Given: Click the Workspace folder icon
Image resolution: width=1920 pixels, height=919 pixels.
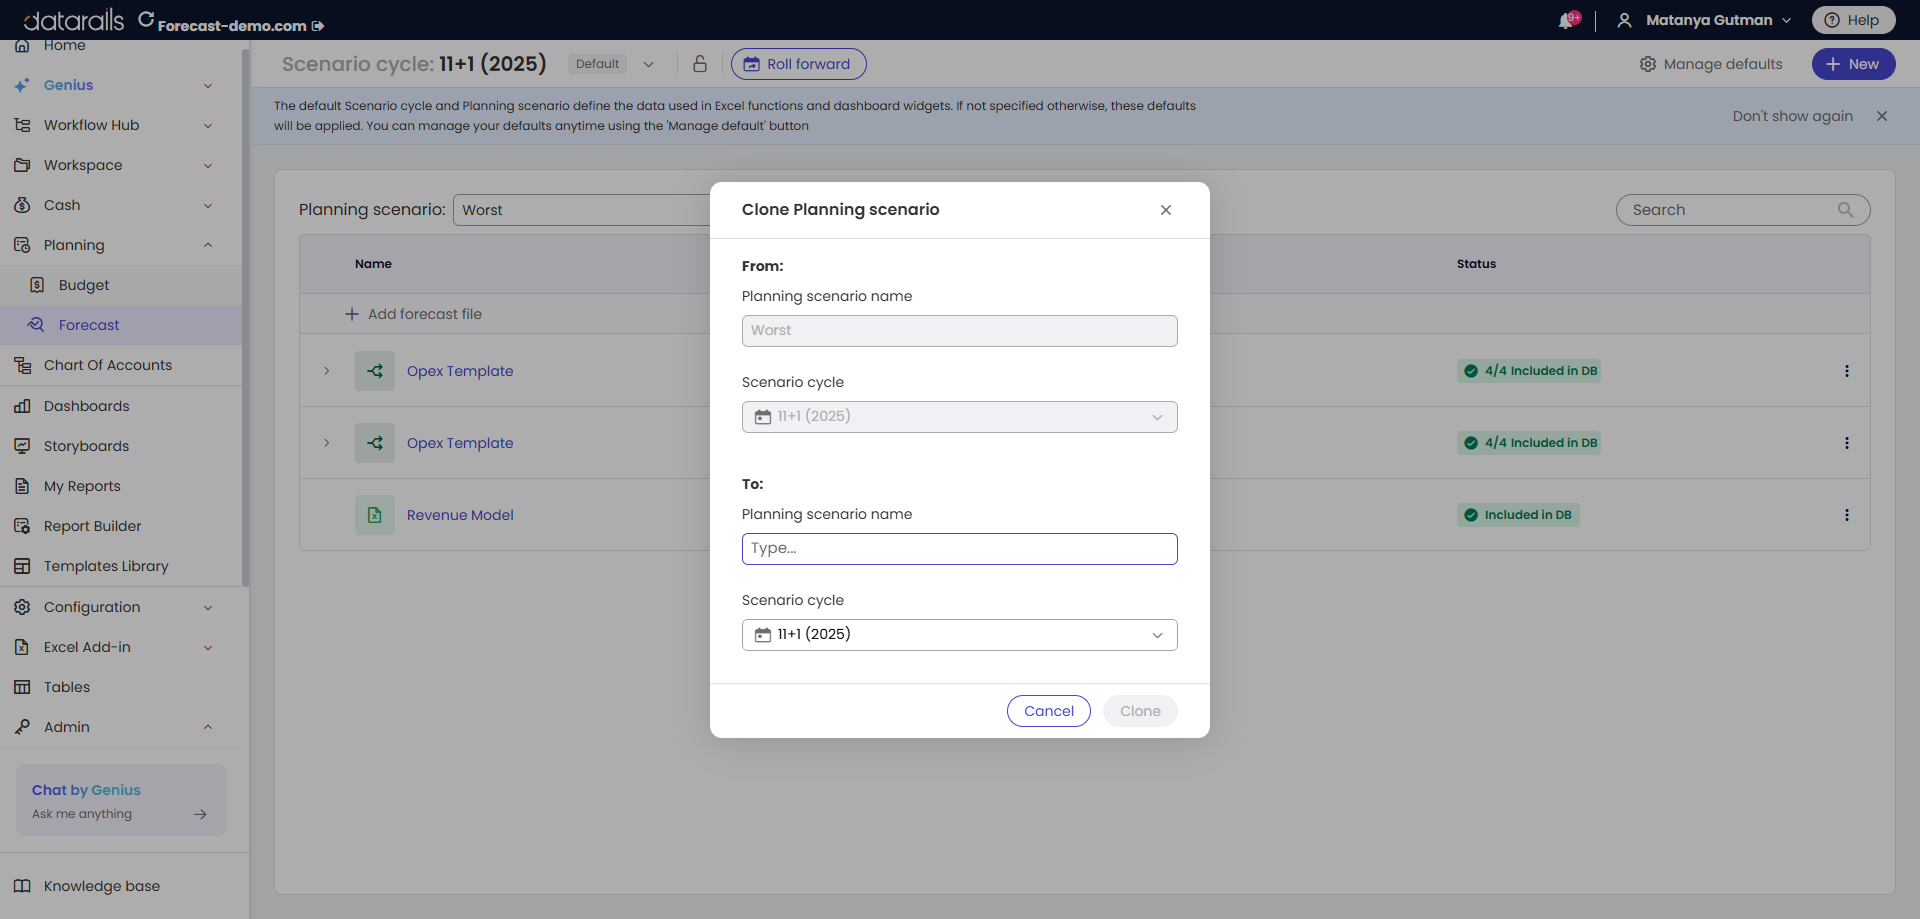Looking at the screenshot, I should pos(22,165).
